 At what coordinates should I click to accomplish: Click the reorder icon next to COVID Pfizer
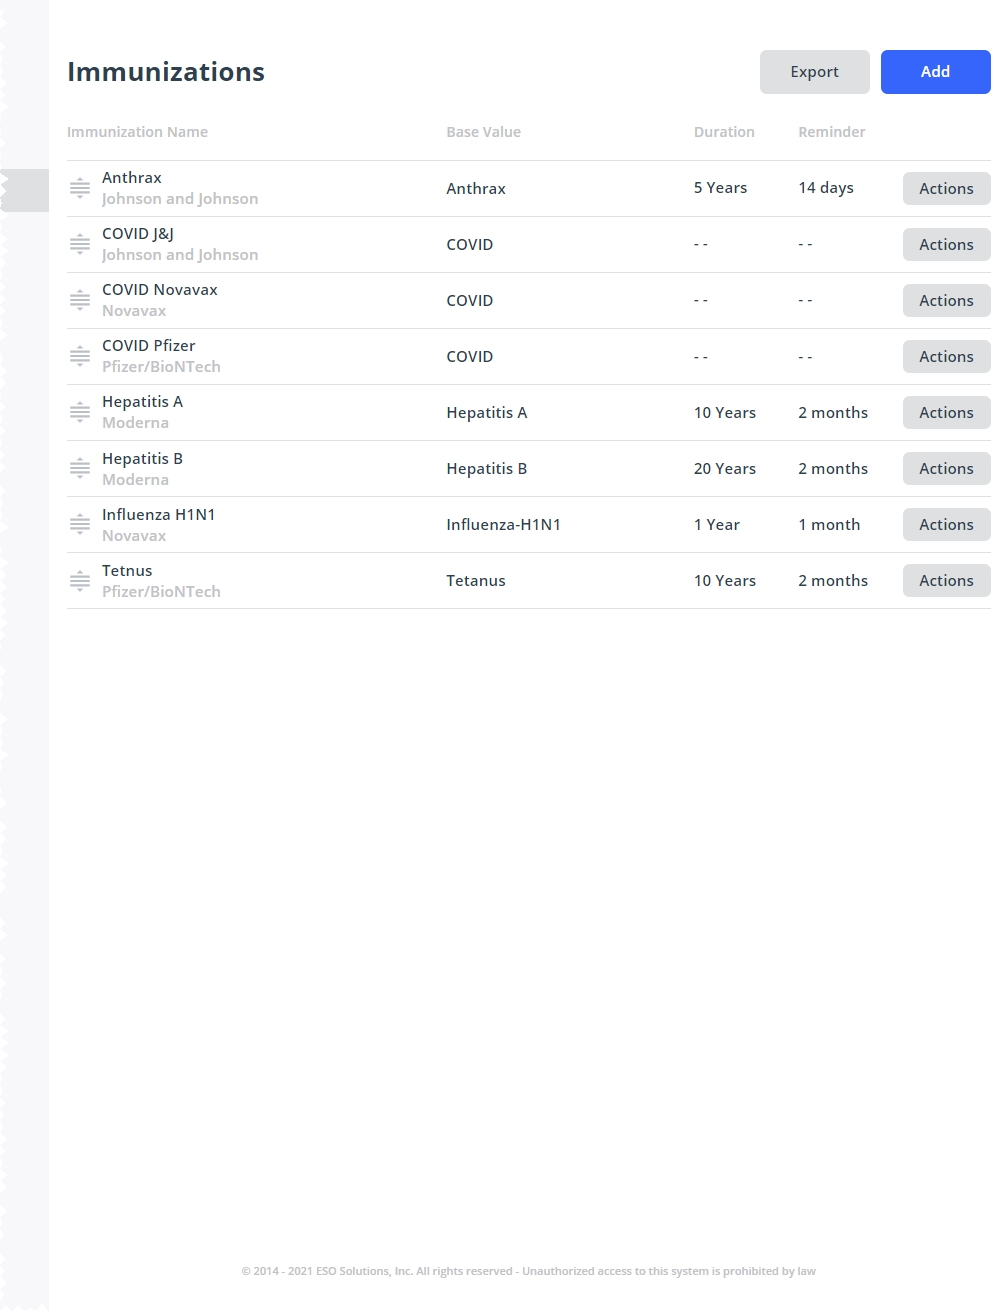coord(80,356)
